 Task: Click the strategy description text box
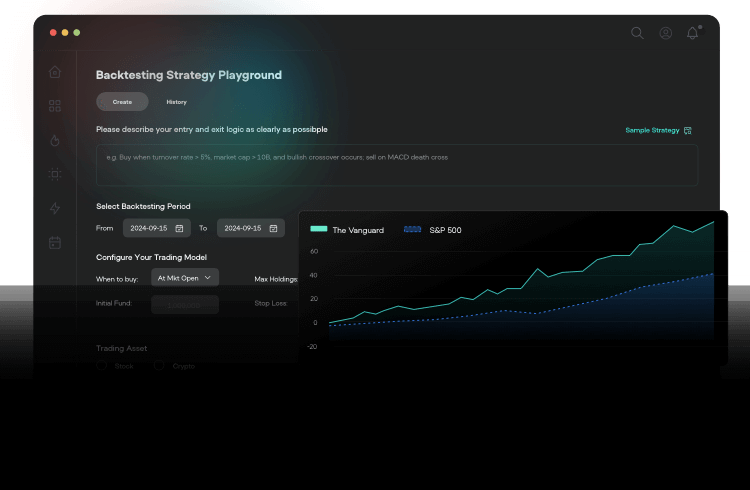(x=397, y=165)
